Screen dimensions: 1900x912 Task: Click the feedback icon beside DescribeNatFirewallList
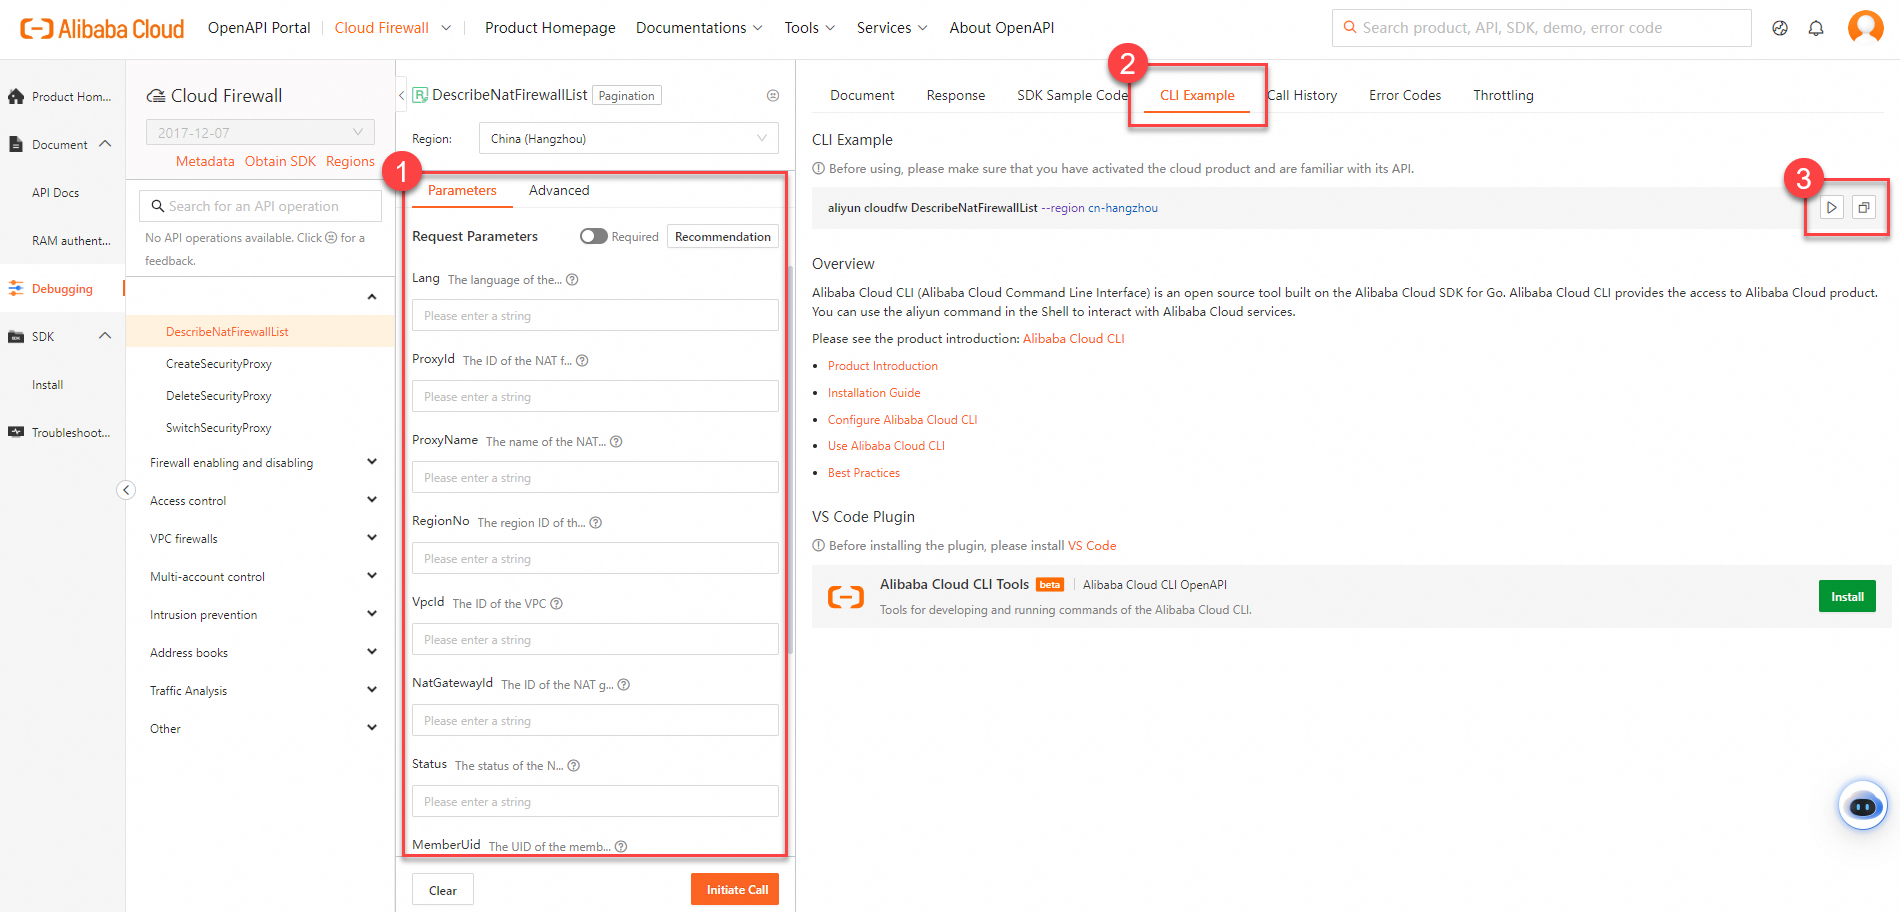[773, 96]
